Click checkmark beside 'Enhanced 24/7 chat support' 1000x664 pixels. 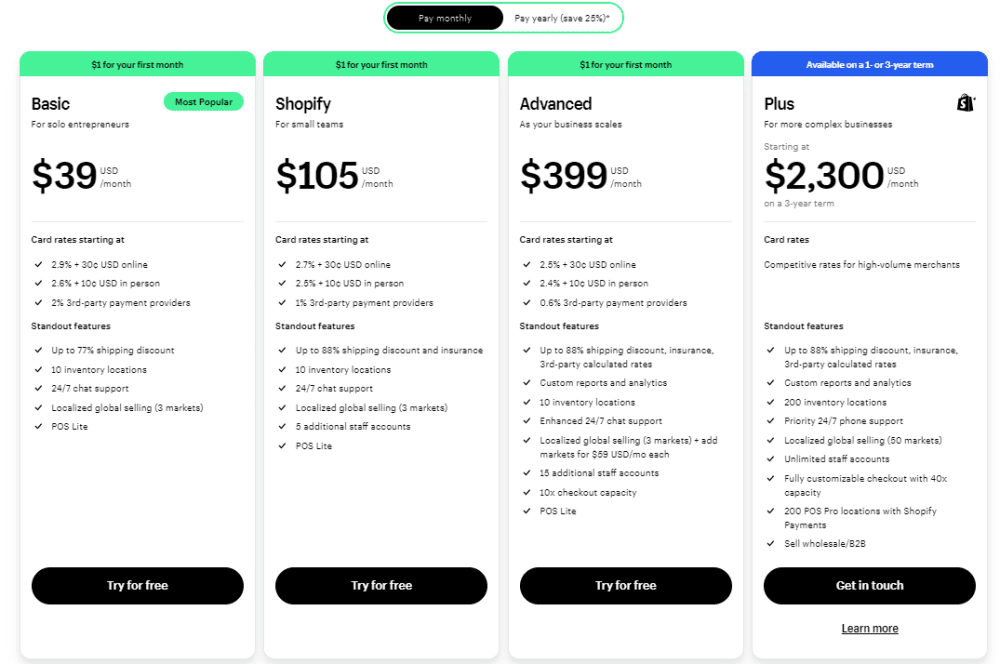[527, 420]
